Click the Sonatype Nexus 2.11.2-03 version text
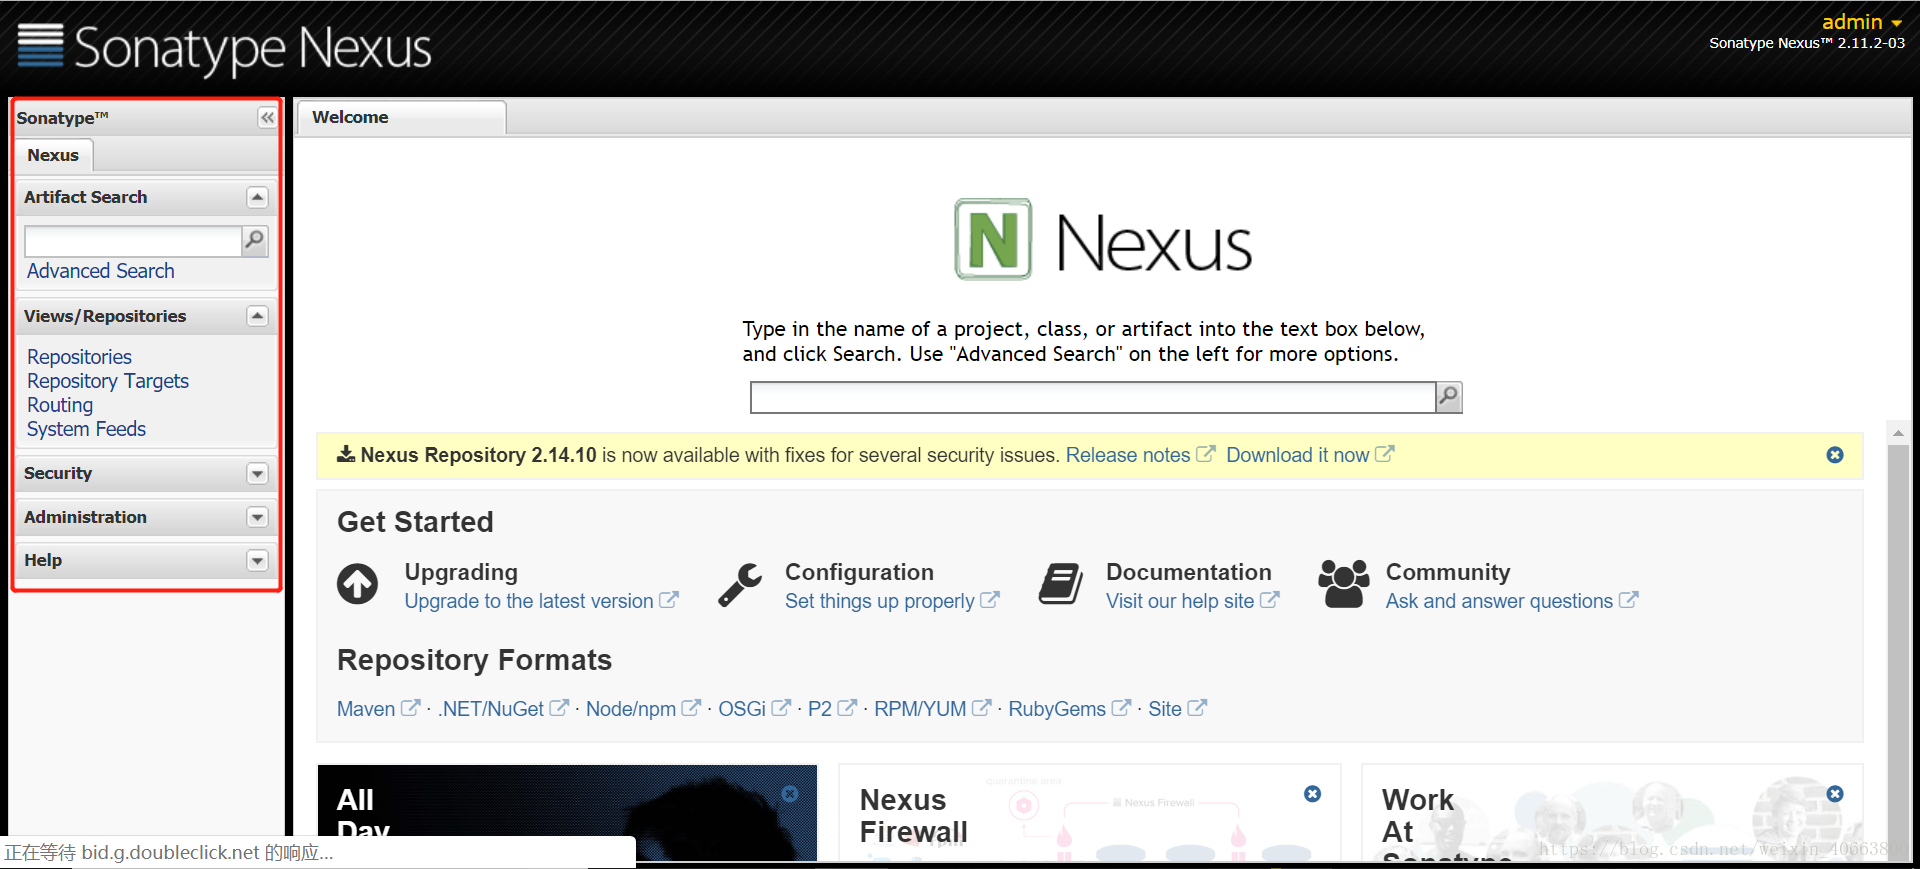Viewport: 1920px width, 869px height. coord(1807,43)
